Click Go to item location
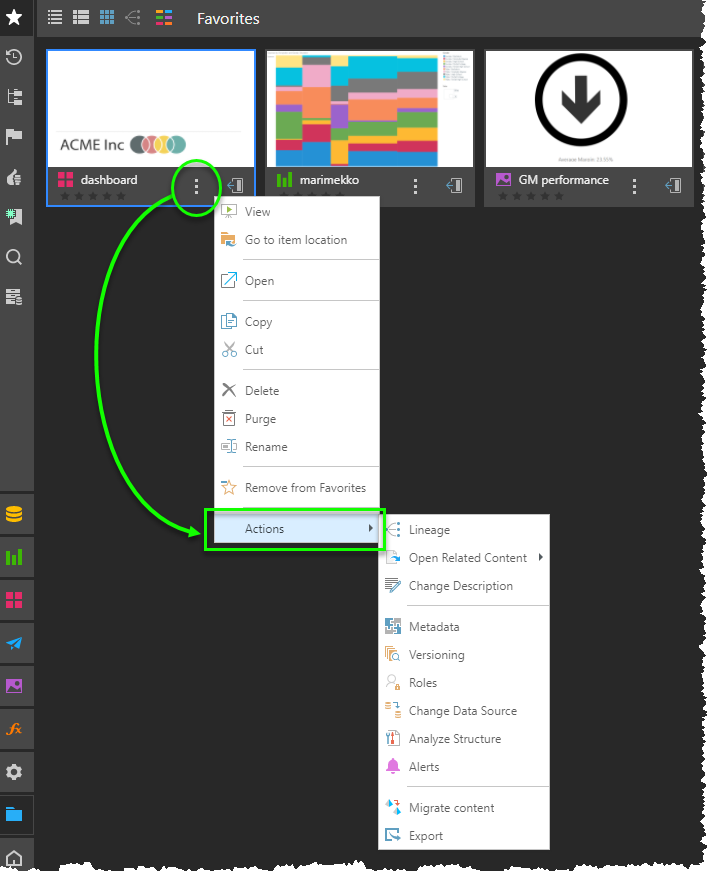The width and height of the screenshot is (707, 871). [295, 240]
